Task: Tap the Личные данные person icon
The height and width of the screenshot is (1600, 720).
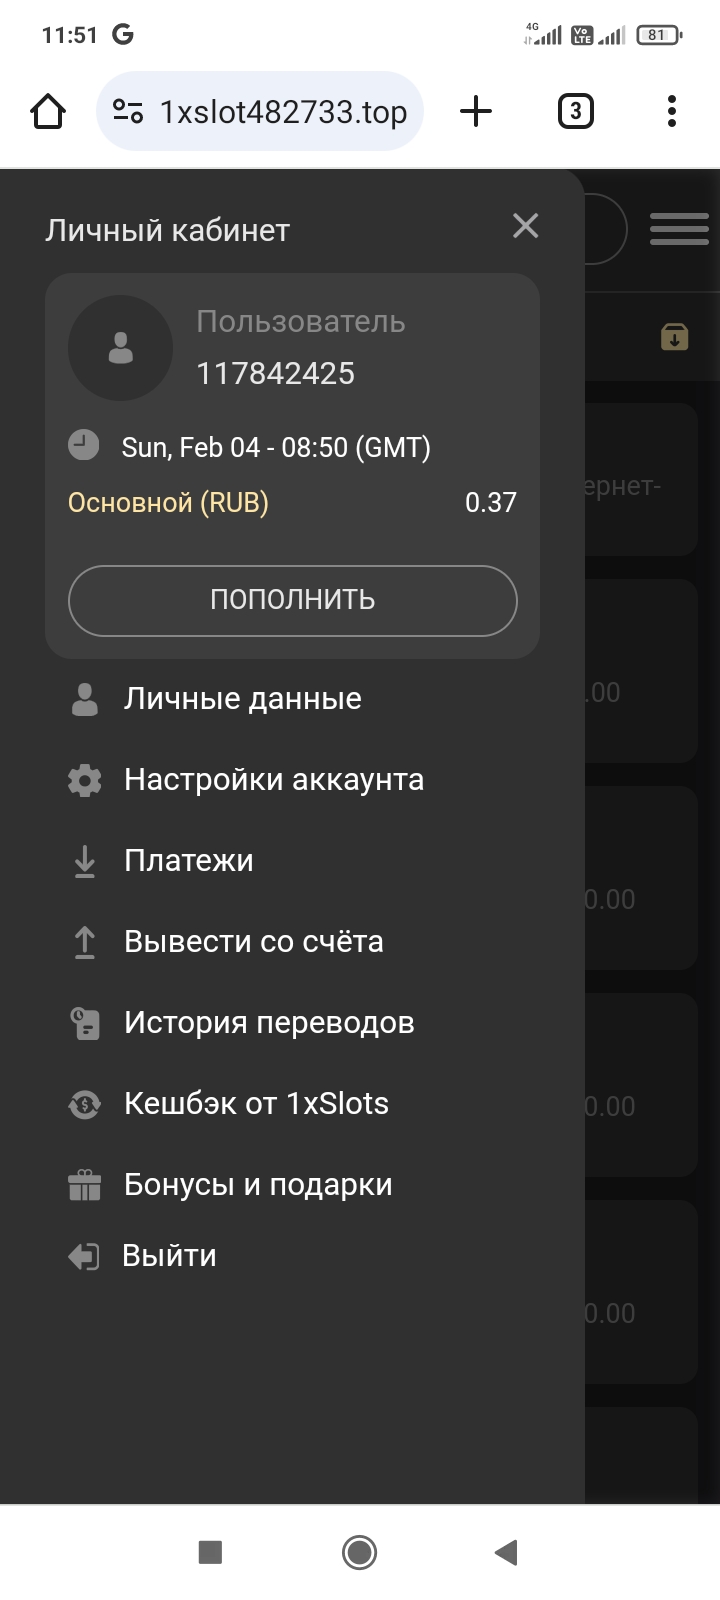Action: tap(85, 699)
